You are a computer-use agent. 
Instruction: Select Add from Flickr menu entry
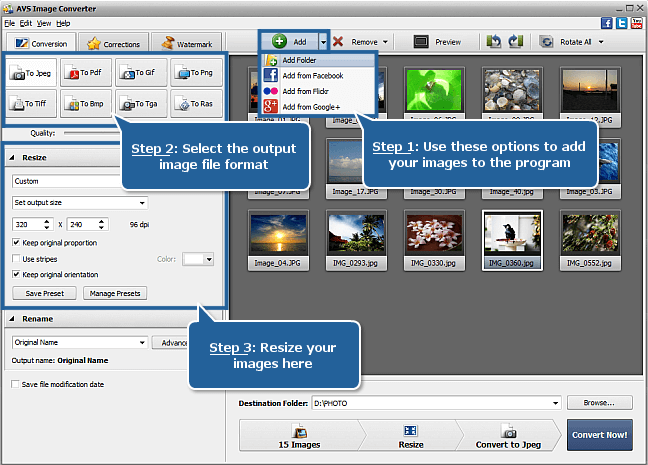pos(318,91)
